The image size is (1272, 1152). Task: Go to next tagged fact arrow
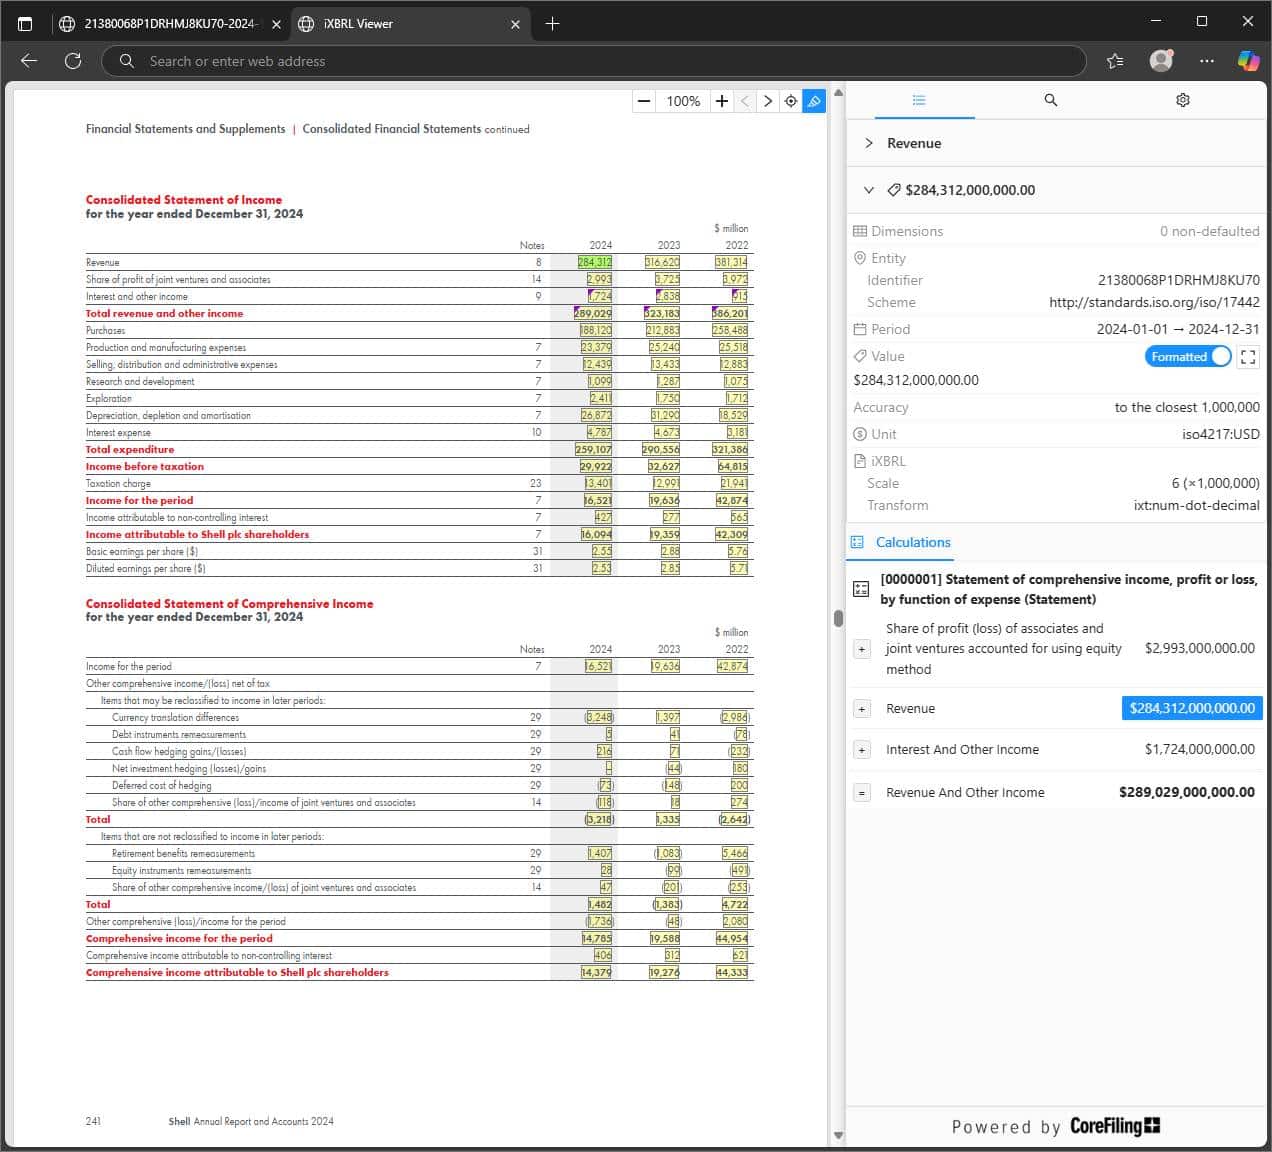click(768, 101)
